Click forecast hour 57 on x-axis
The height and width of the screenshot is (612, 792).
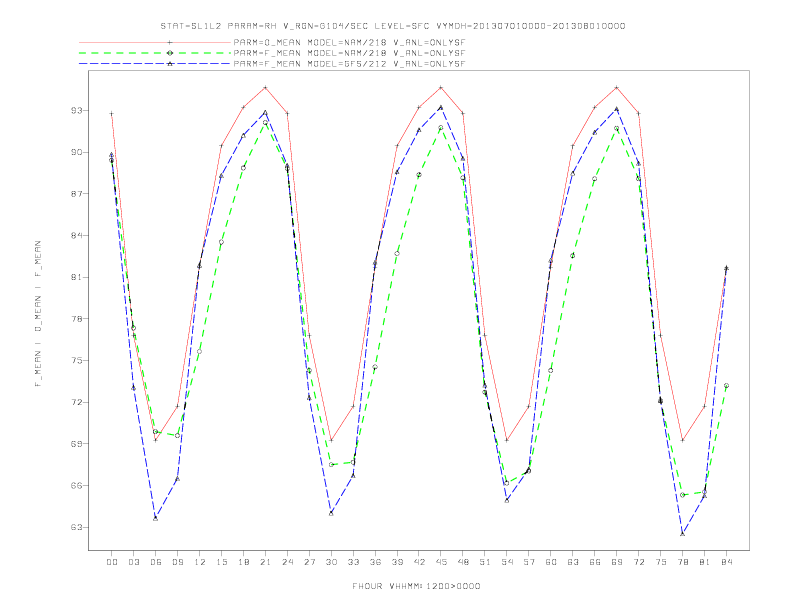point(529,562)
